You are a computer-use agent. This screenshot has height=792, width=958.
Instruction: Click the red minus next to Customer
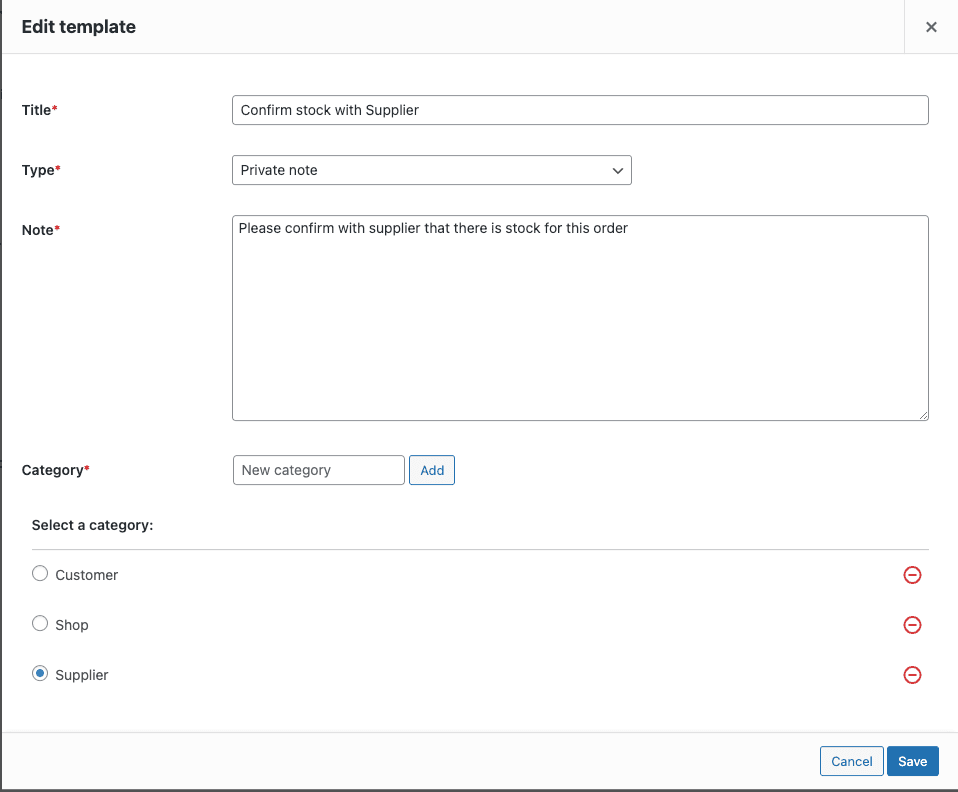912,575
